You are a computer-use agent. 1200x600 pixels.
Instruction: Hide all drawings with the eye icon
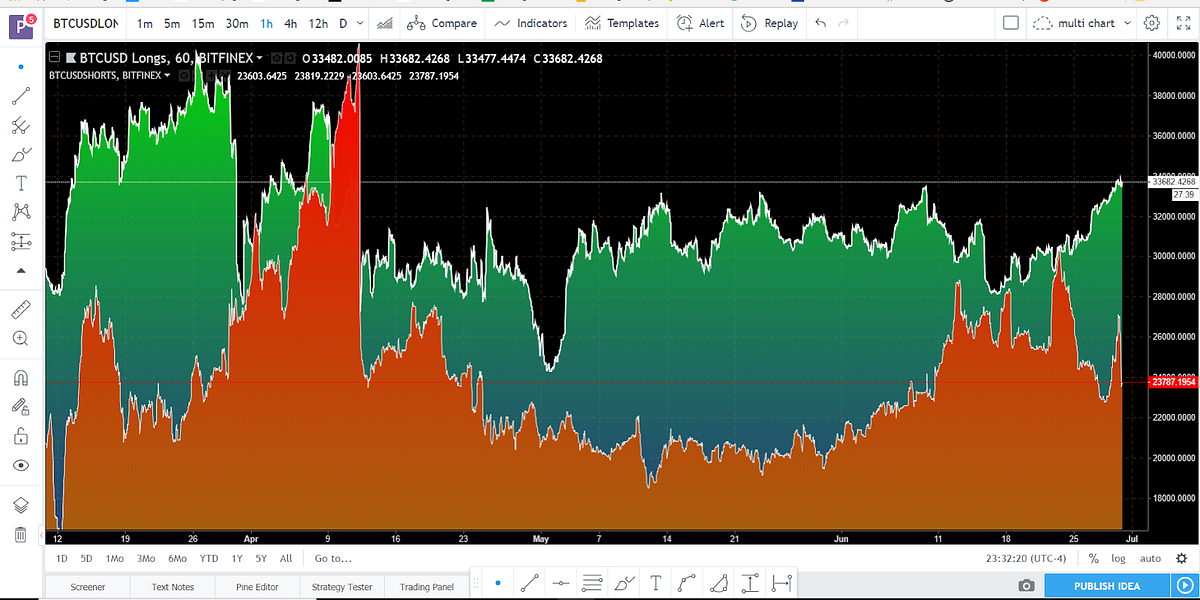(x=21, y=465)
